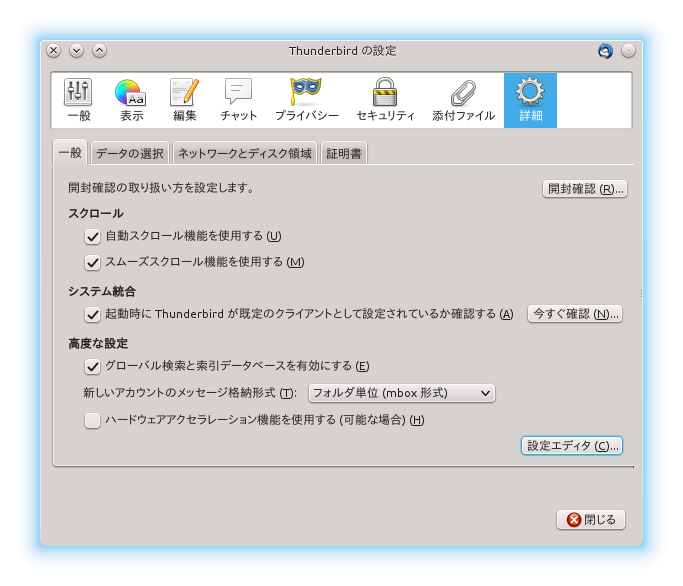Open the プライバシー privacy pane

pyautogui.click(x=307, y=100)
